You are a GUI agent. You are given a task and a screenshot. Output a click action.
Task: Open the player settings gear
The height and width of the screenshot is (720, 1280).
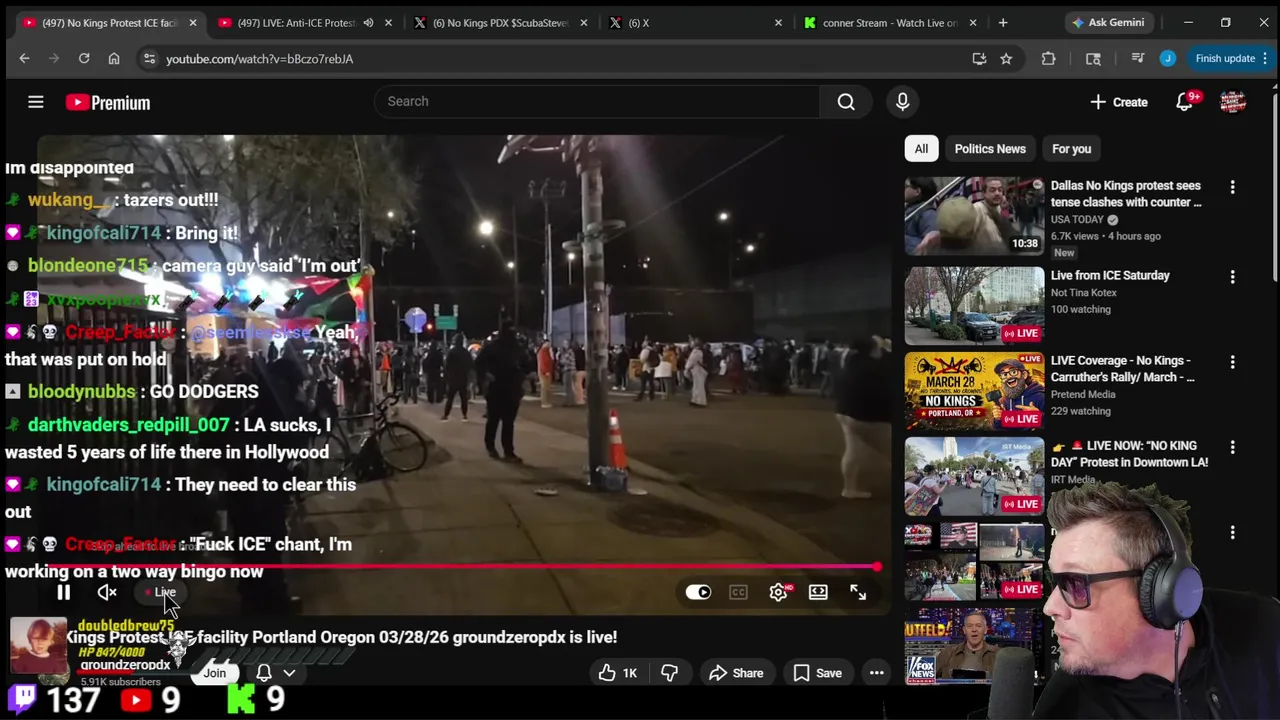pyautogui.click(x=778, y=592)
